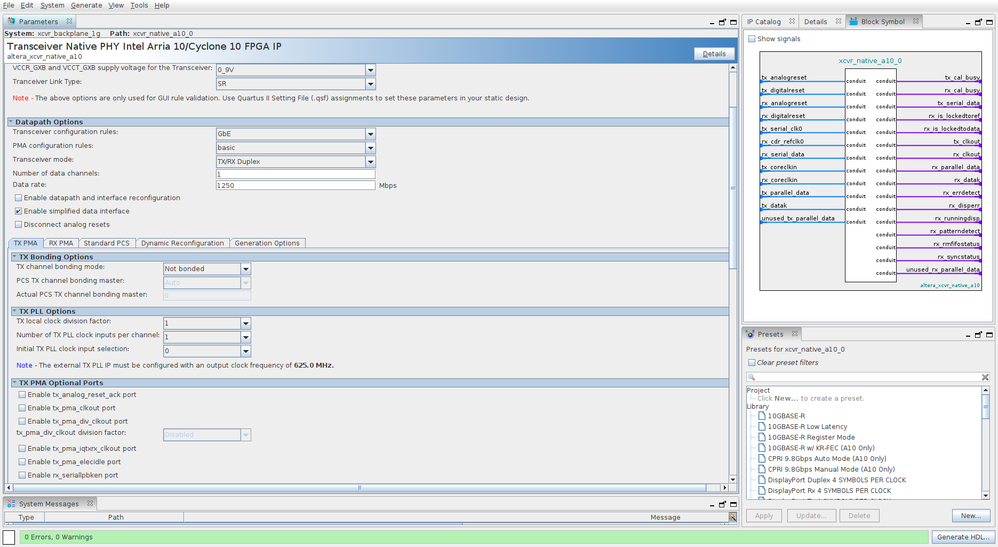Click the 10GBASE-R Low Latency preset icon

(x=761, y=427)
